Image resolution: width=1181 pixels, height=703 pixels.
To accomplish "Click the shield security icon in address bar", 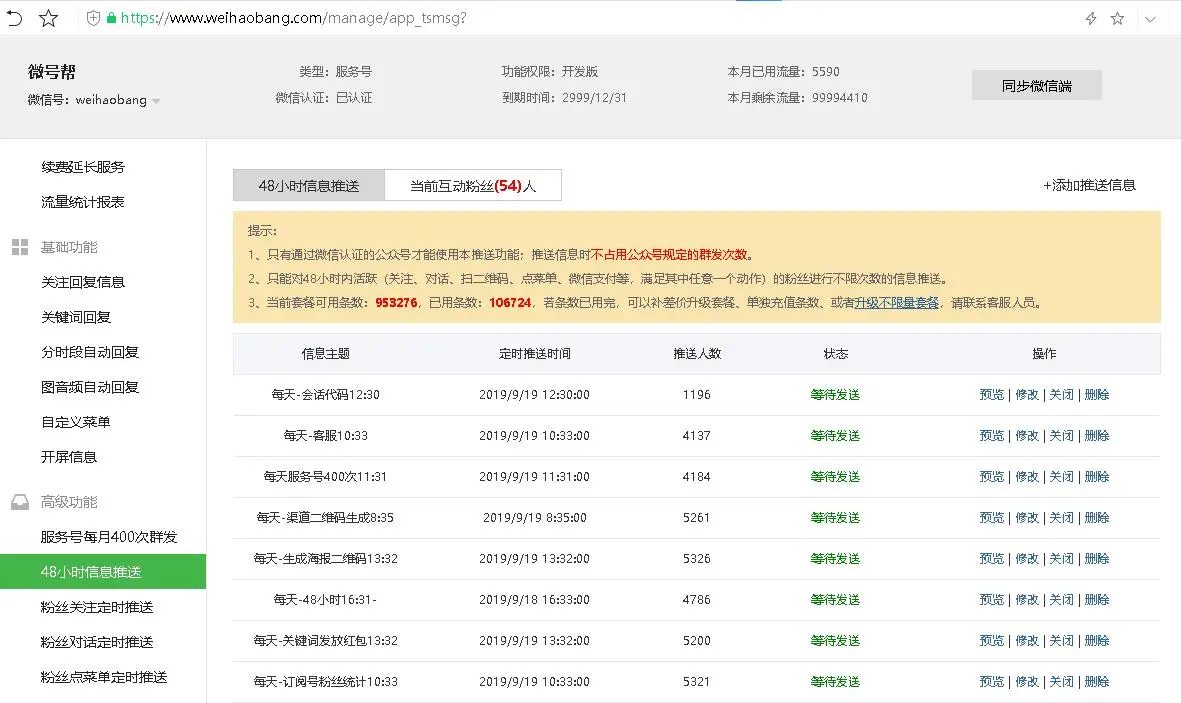I will point(93,18).
